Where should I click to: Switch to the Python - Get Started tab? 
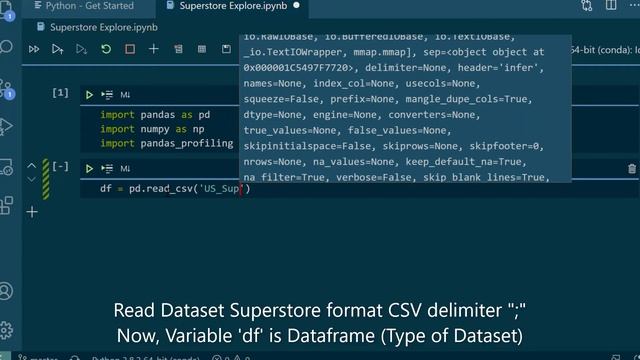coord(84,6)
